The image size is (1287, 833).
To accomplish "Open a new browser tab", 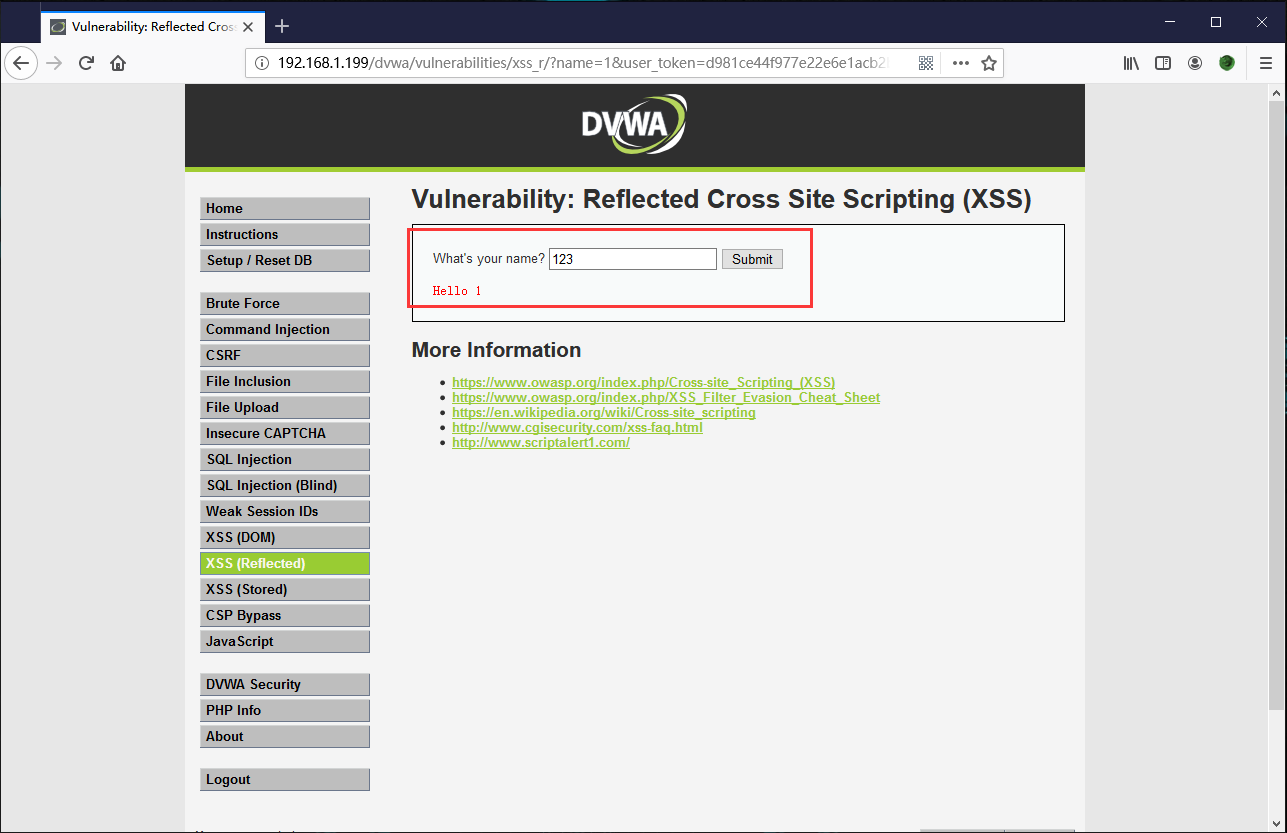I will (x=282, y=26).
